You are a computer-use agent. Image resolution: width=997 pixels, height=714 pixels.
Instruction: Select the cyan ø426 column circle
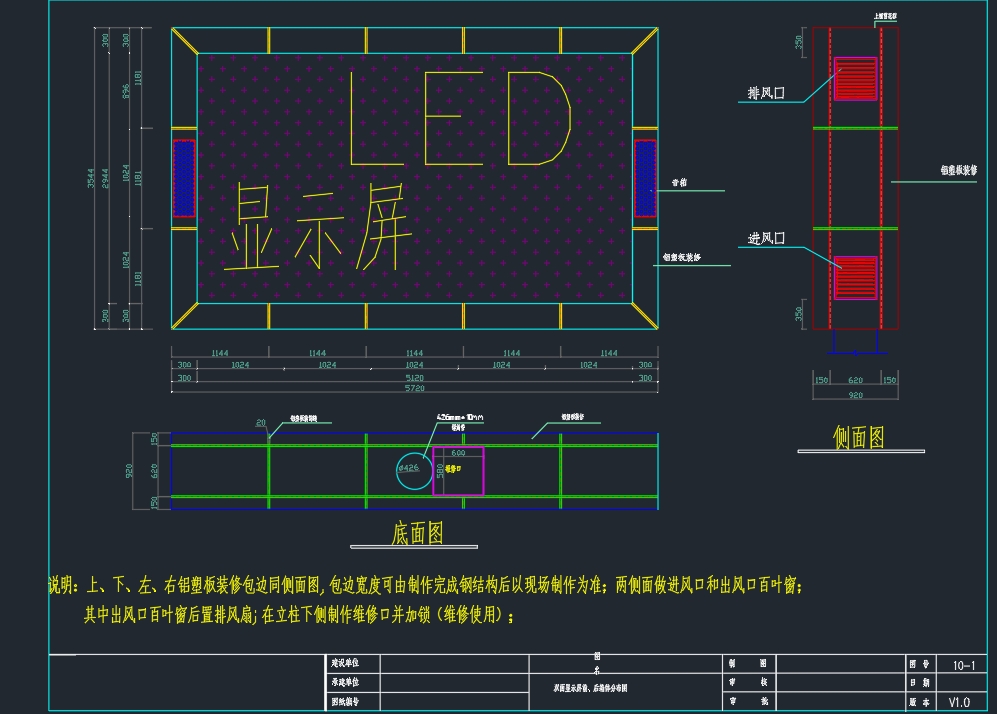tap(415, 471)
